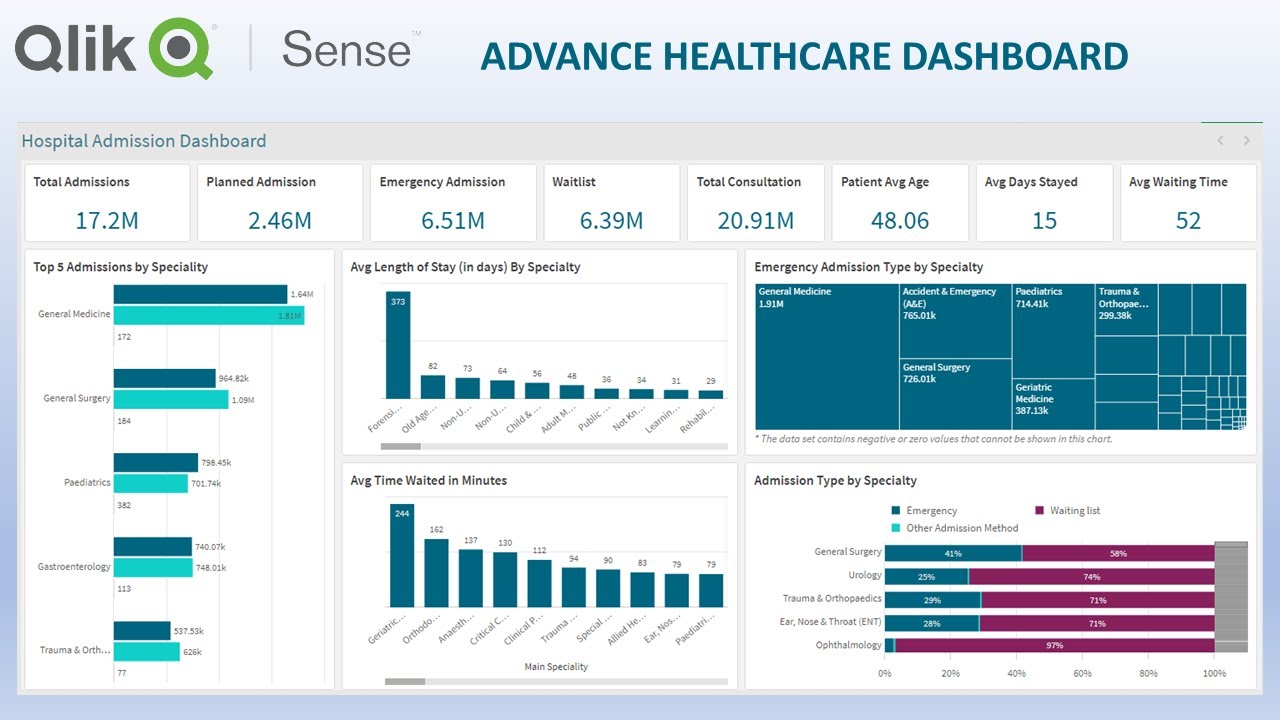Go to next sheet arrow
The width and height of the screenshot is (1280, 720).
[1246, 141]
